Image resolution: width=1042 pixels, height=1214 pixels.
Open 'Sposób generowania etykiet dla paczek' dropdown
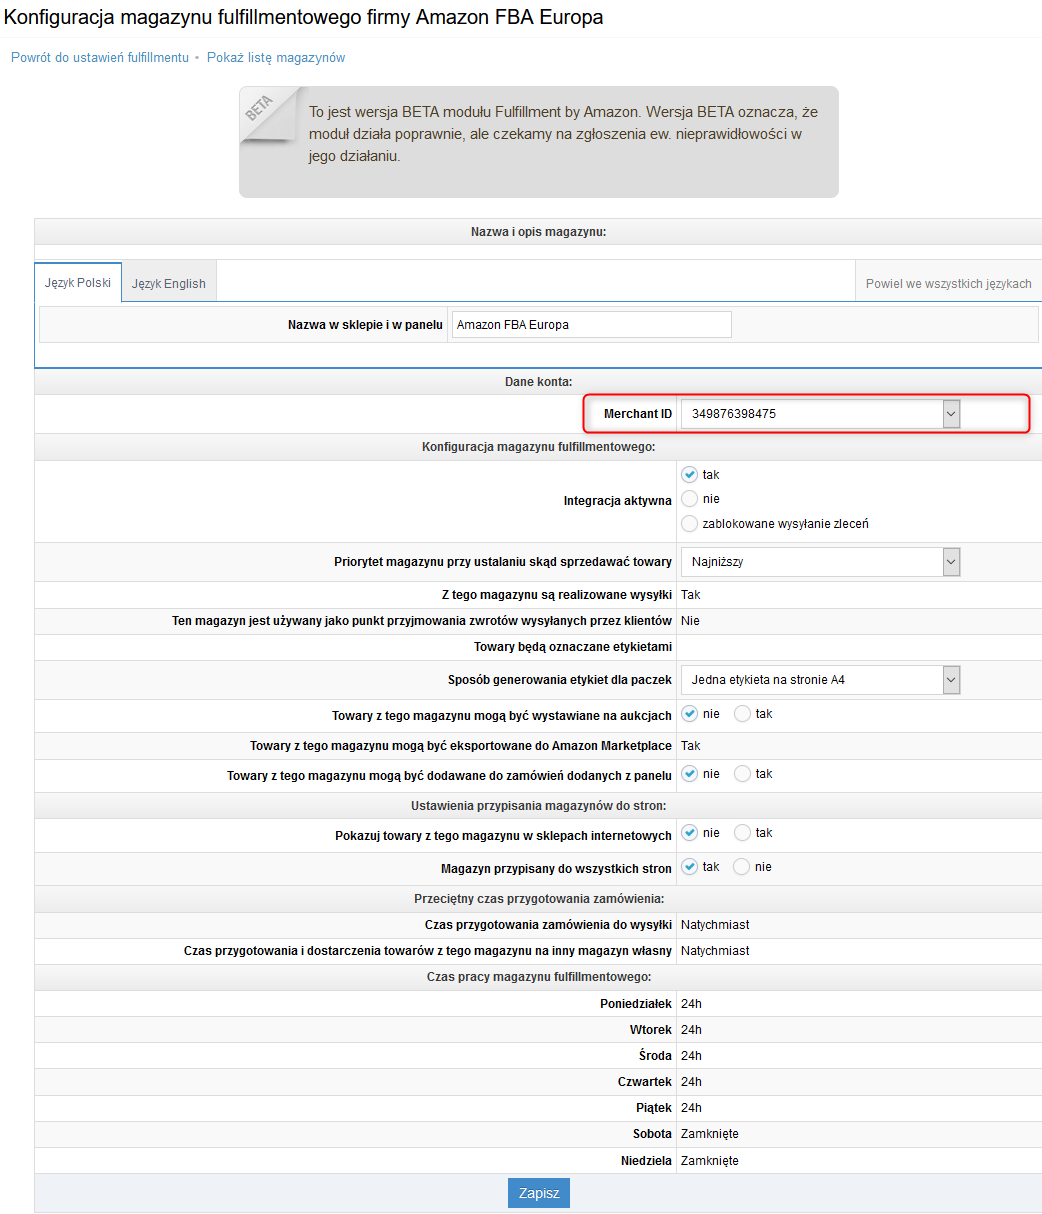pos(821,680)
